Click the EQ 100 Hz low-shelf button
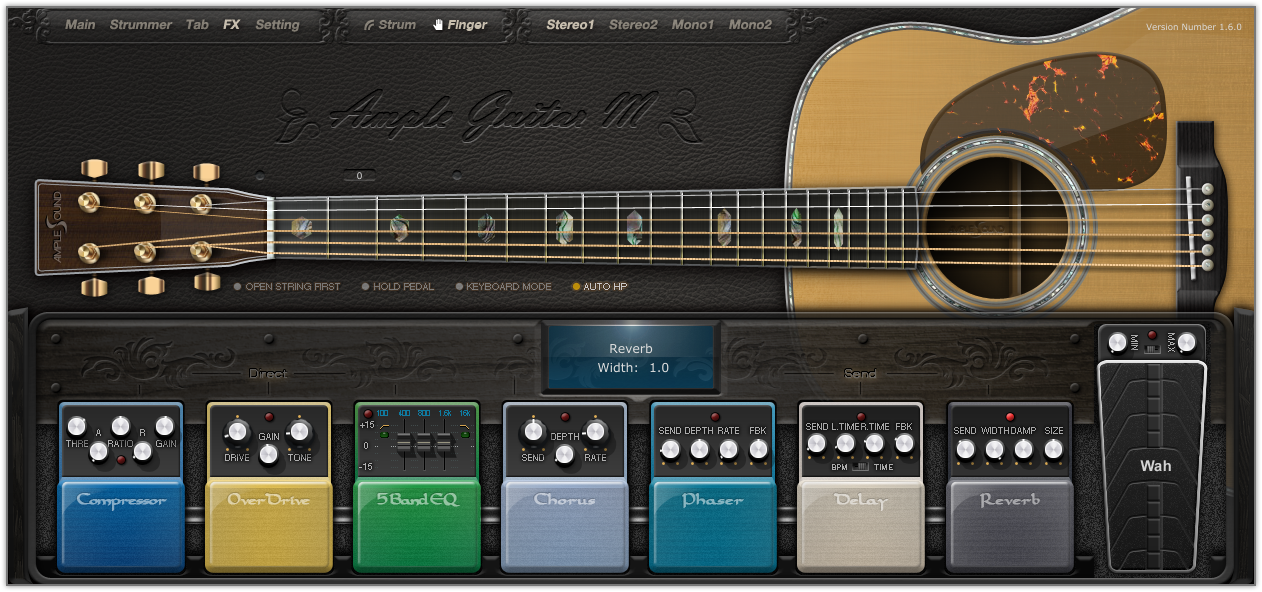This screenshot has height=592, width=1262. (383, 434)
